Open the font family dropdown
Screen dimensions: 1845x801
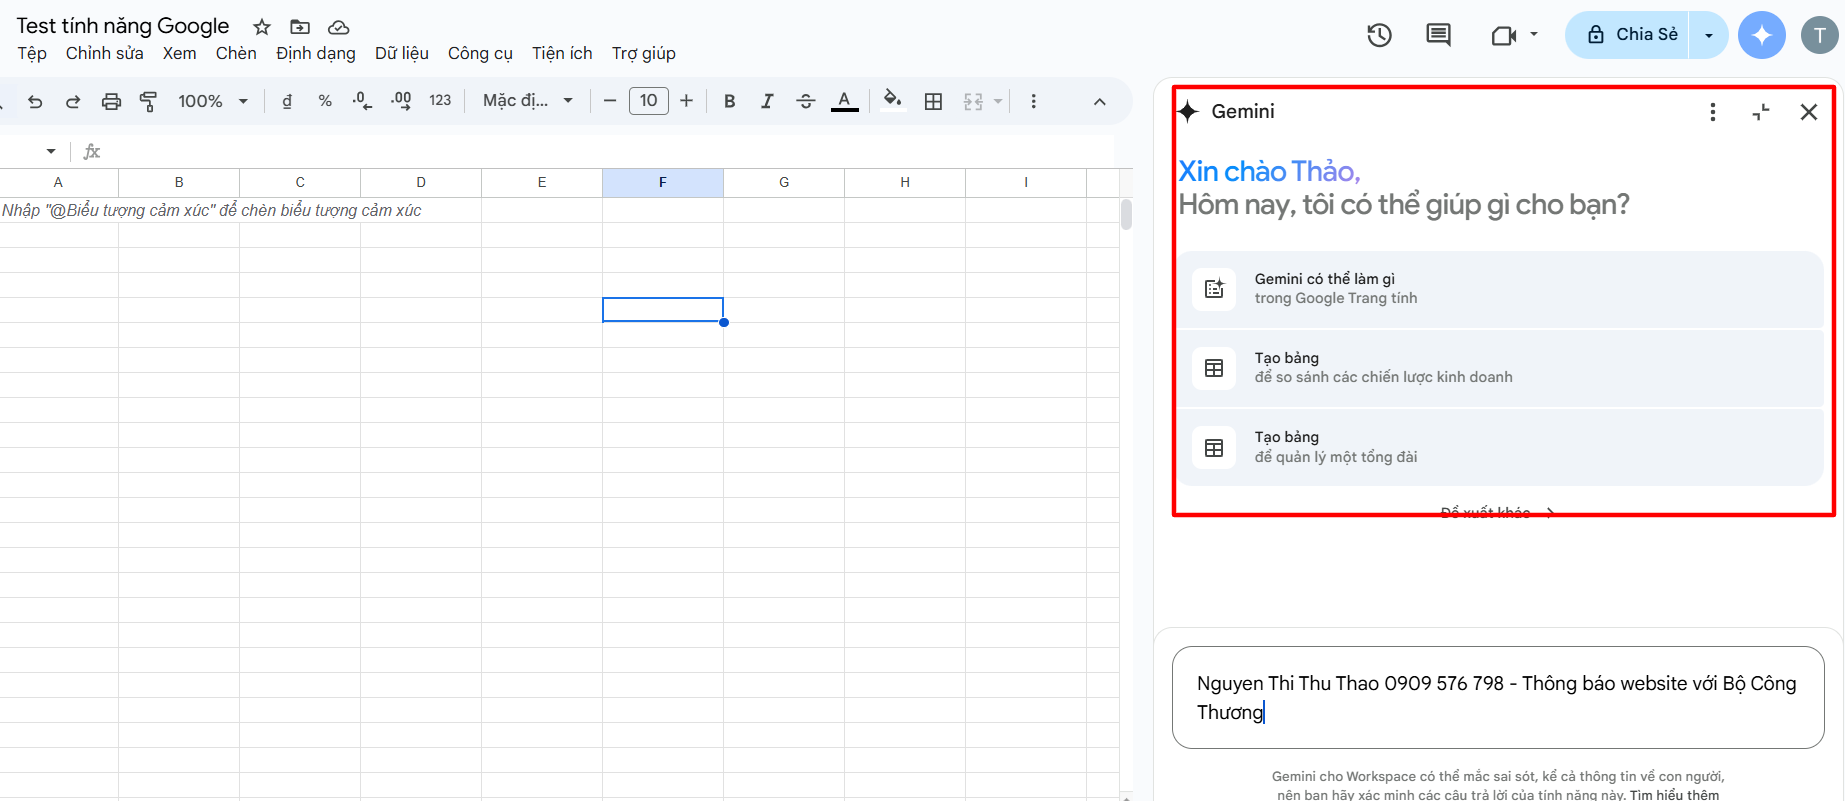(527, 101)
